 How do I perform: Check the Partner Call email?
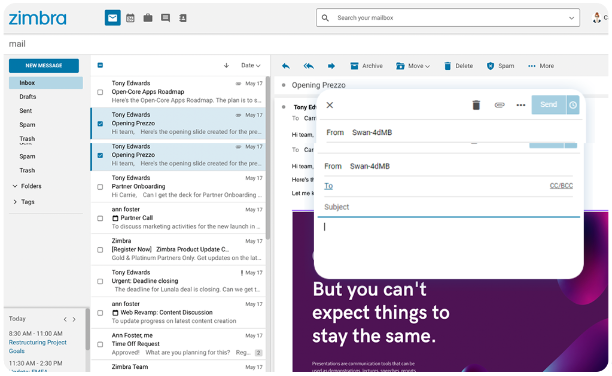pyautogui.click(x=100, y=218)
